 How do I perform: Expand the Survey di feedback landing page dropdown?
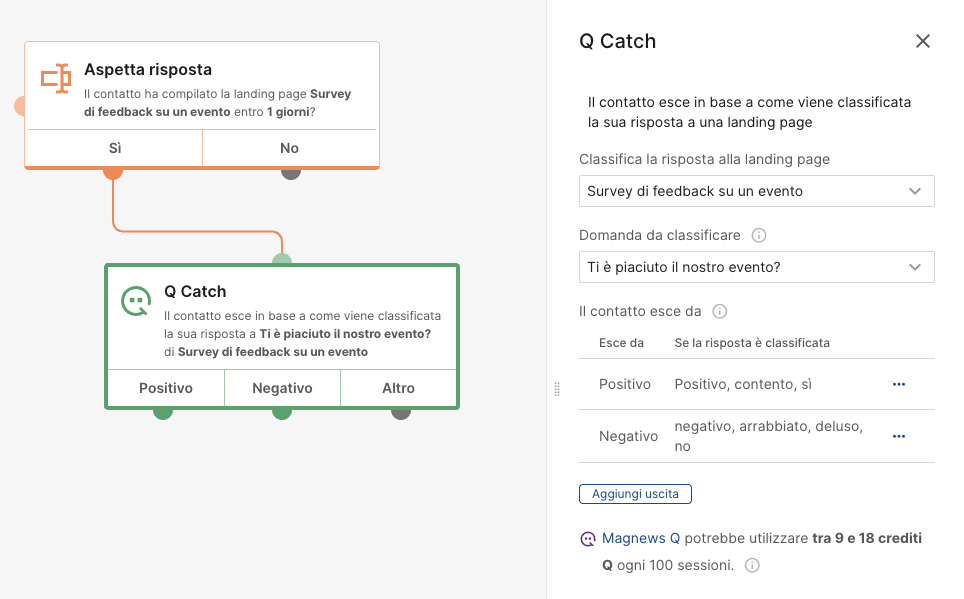point(756,191)
